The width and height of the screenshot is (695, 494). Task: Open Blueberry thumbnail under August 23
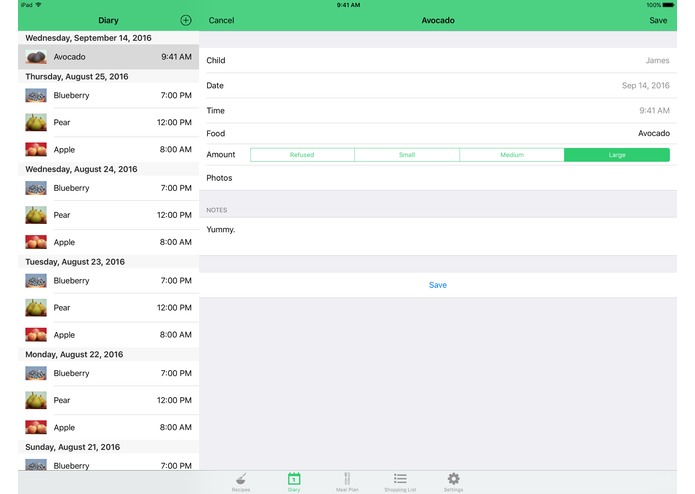[36, 280]
